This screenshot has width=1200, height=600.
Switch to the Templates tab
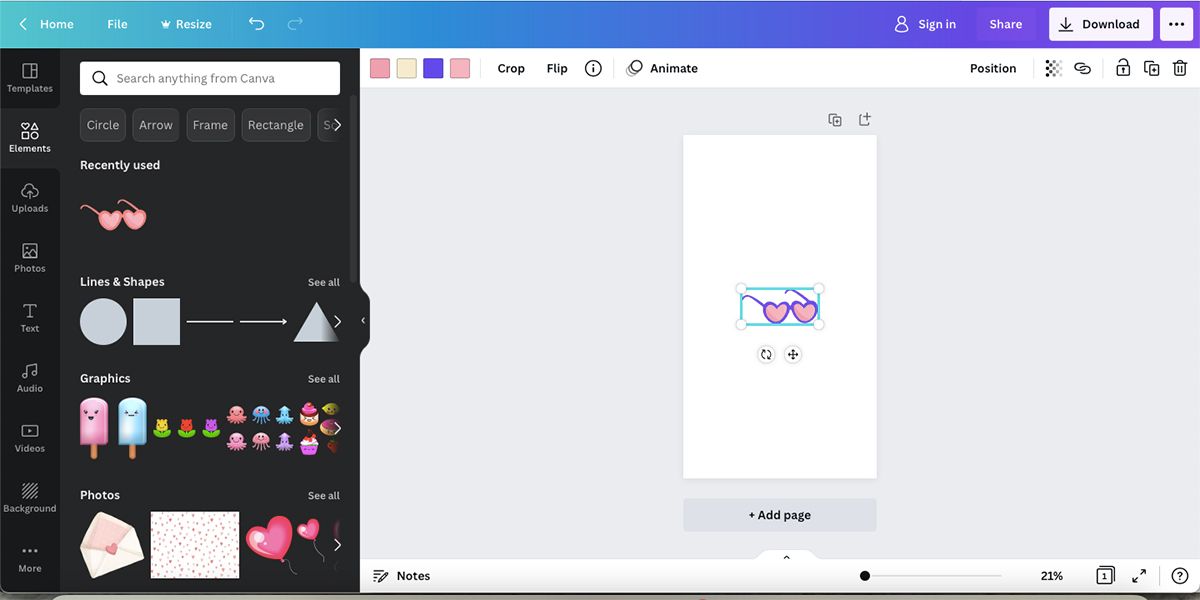[x=30, y=77]
